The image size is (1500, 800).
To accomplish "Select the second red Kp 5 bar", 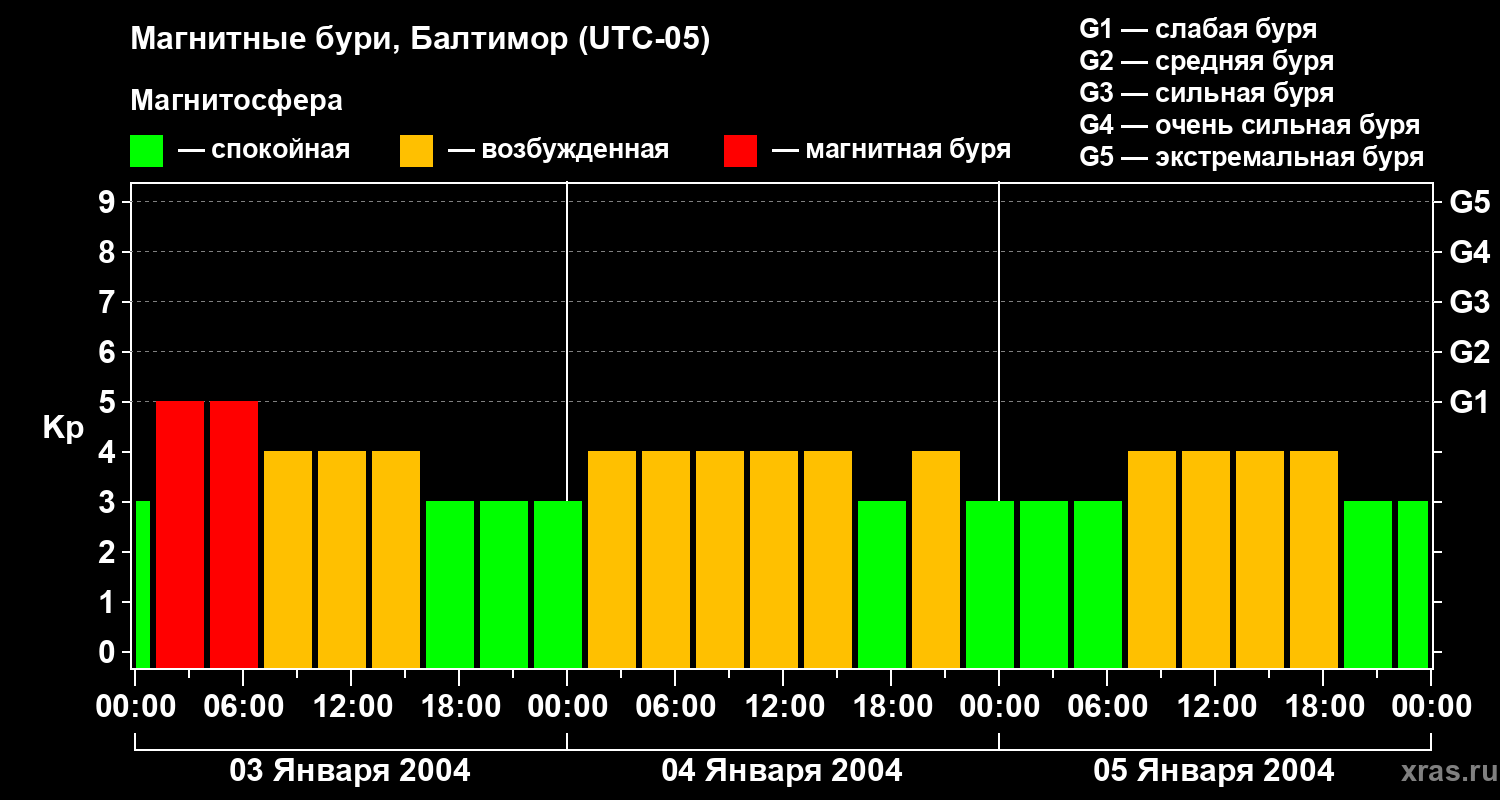I will tap(234, 534).
